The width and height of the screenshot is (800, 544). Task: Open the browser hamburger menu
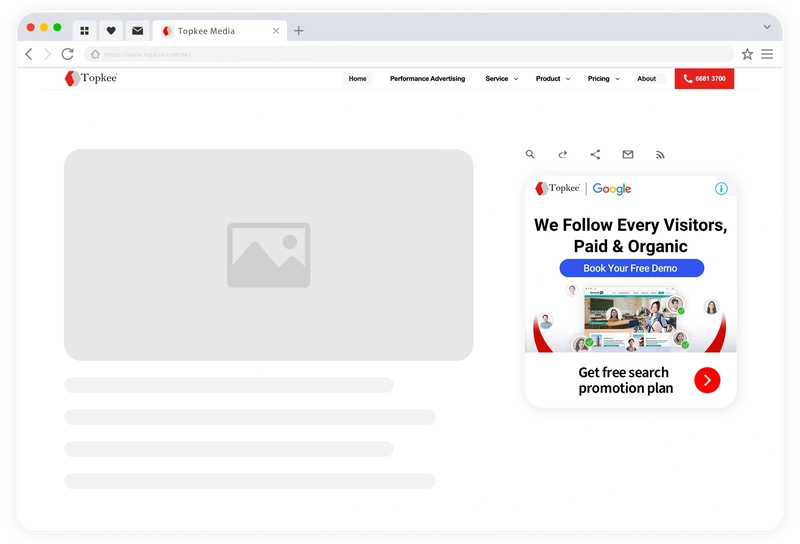point(767,54)
